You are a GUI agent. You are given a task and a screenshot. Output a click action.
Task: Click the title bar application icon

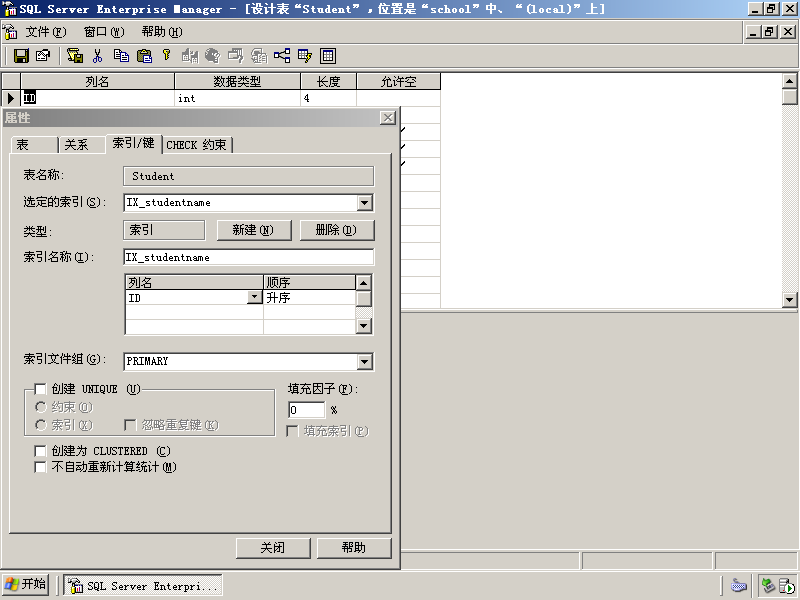(10, 9)
